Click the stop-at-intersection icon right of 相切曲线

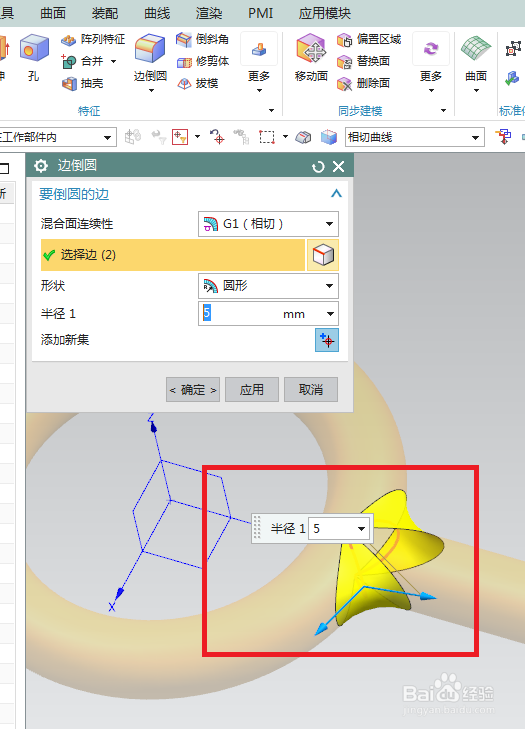503,137
